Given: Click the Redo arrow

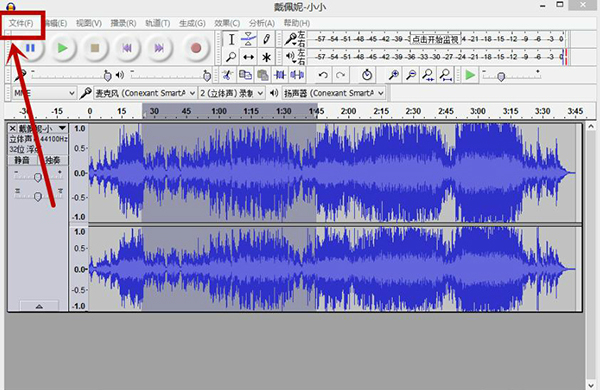Looking at the screenshot, I should coord(340,75).
